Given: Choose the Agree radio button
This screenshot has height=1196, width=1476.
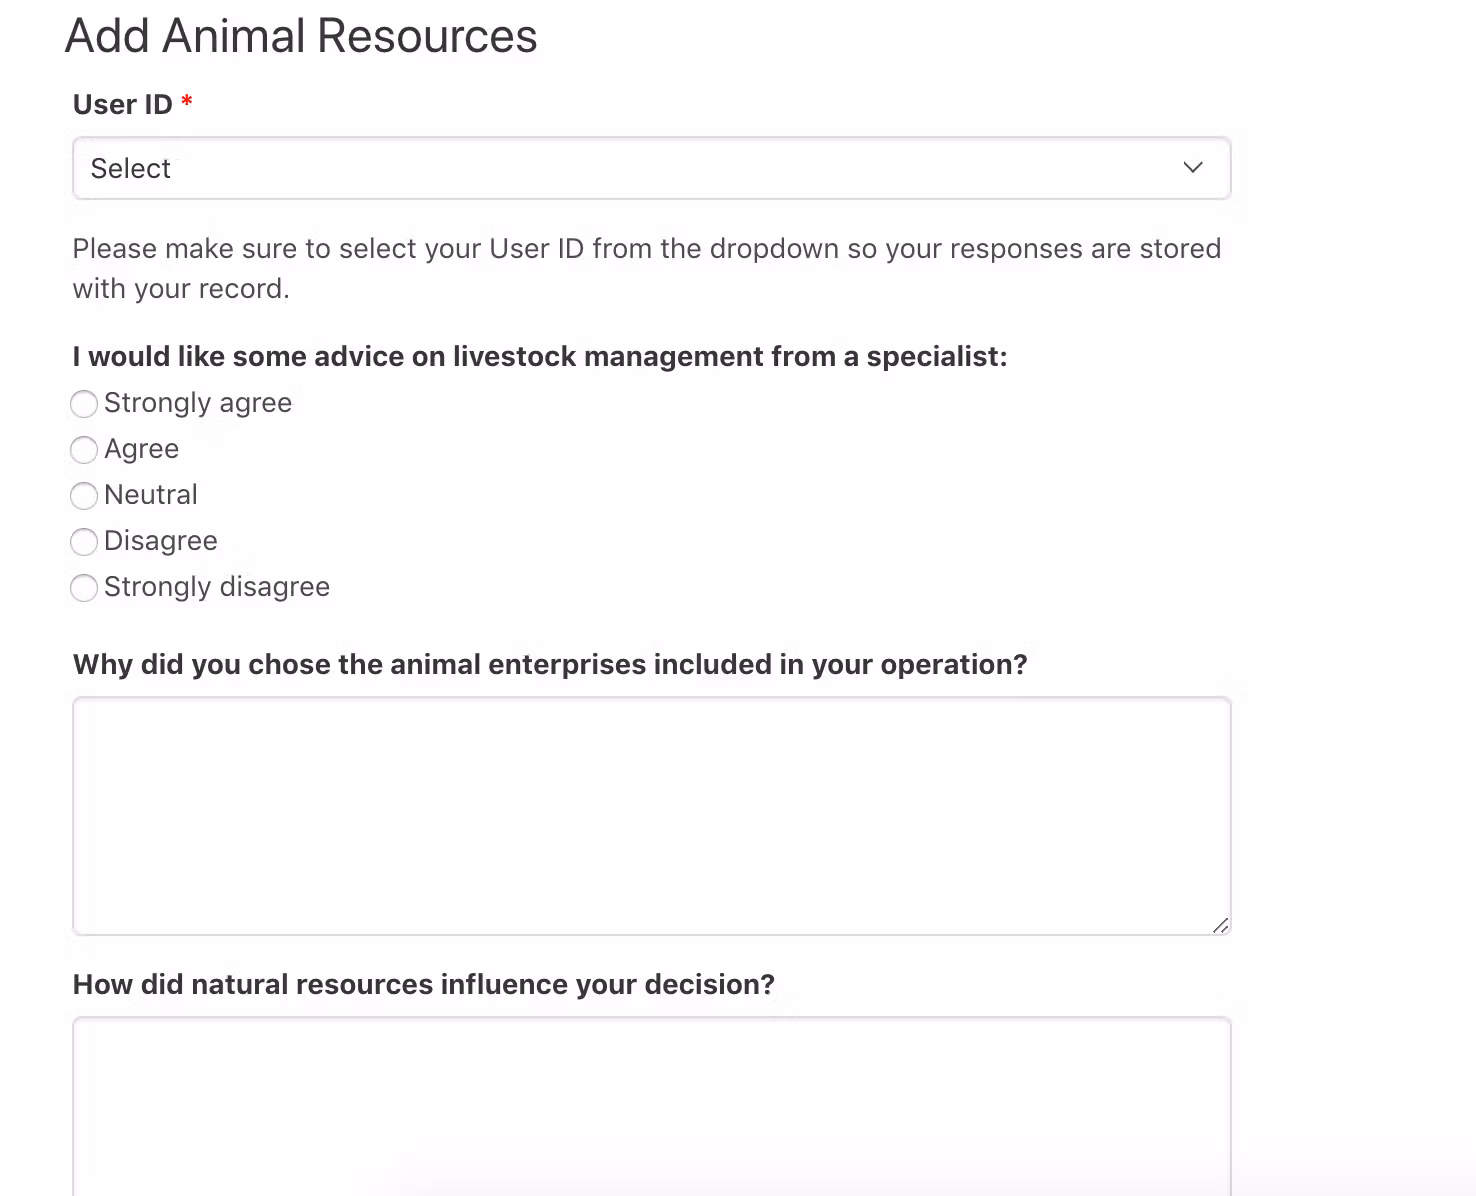Looking at the screenshot, I should pyautogui.click(x=84, y=450).
